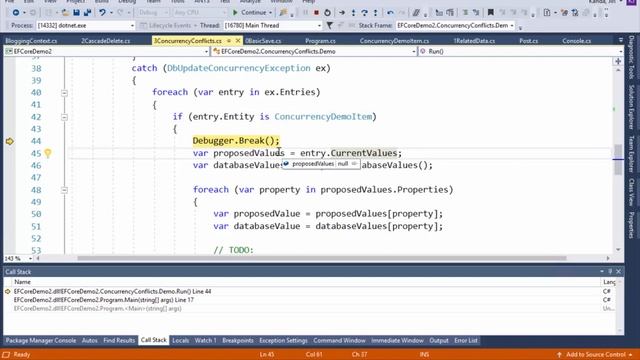
Task: Open the Breakpoints tab
Action: [238, 340]
